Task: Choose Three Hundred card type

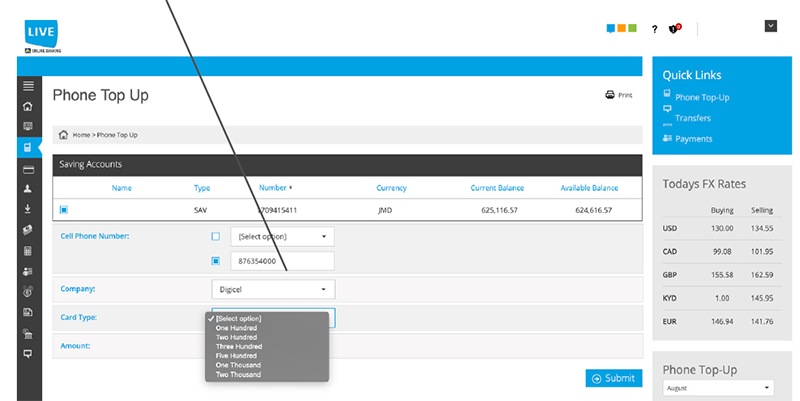Action: tap(239, 346)
